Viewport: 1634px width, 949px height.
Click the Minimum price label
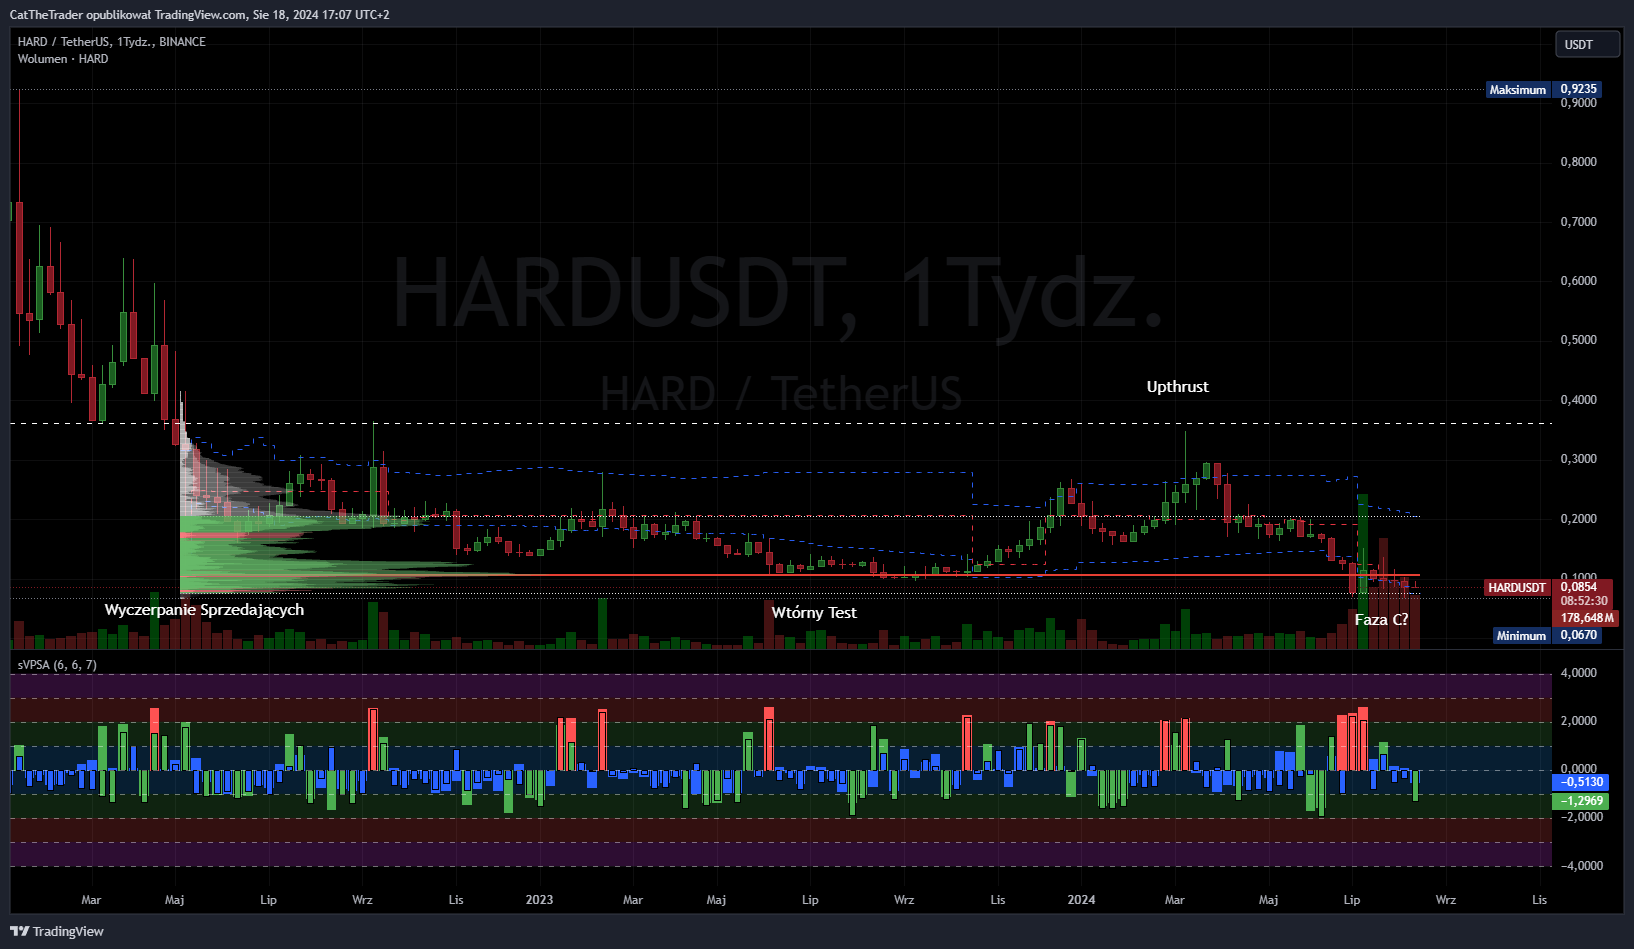1521,636
